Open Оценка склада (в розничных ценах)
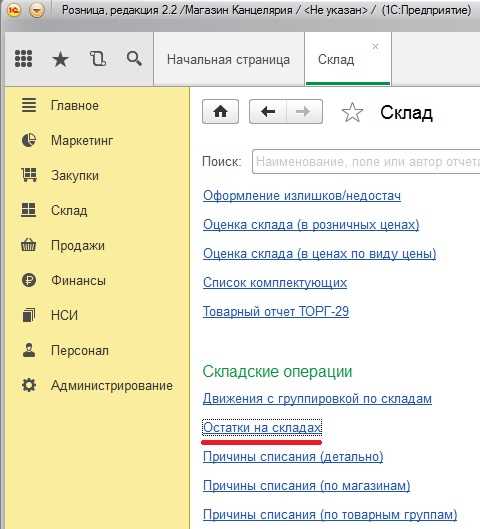The image size is (480, 529). [x=311, y=225]
